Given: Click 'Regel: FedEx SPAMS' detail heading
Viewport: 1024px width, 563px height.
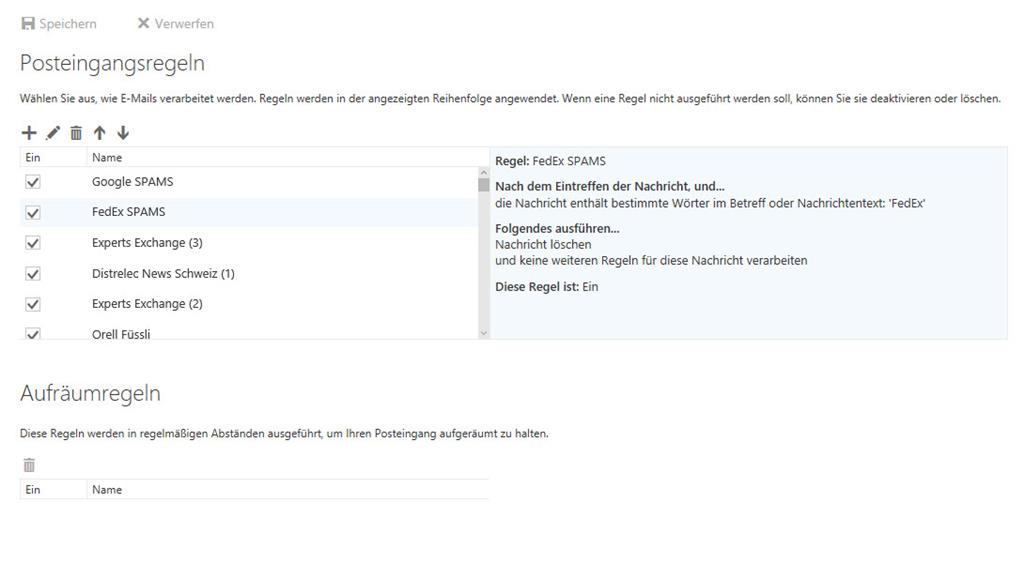Looking at the screenshot, I should (x=550, y=161).
